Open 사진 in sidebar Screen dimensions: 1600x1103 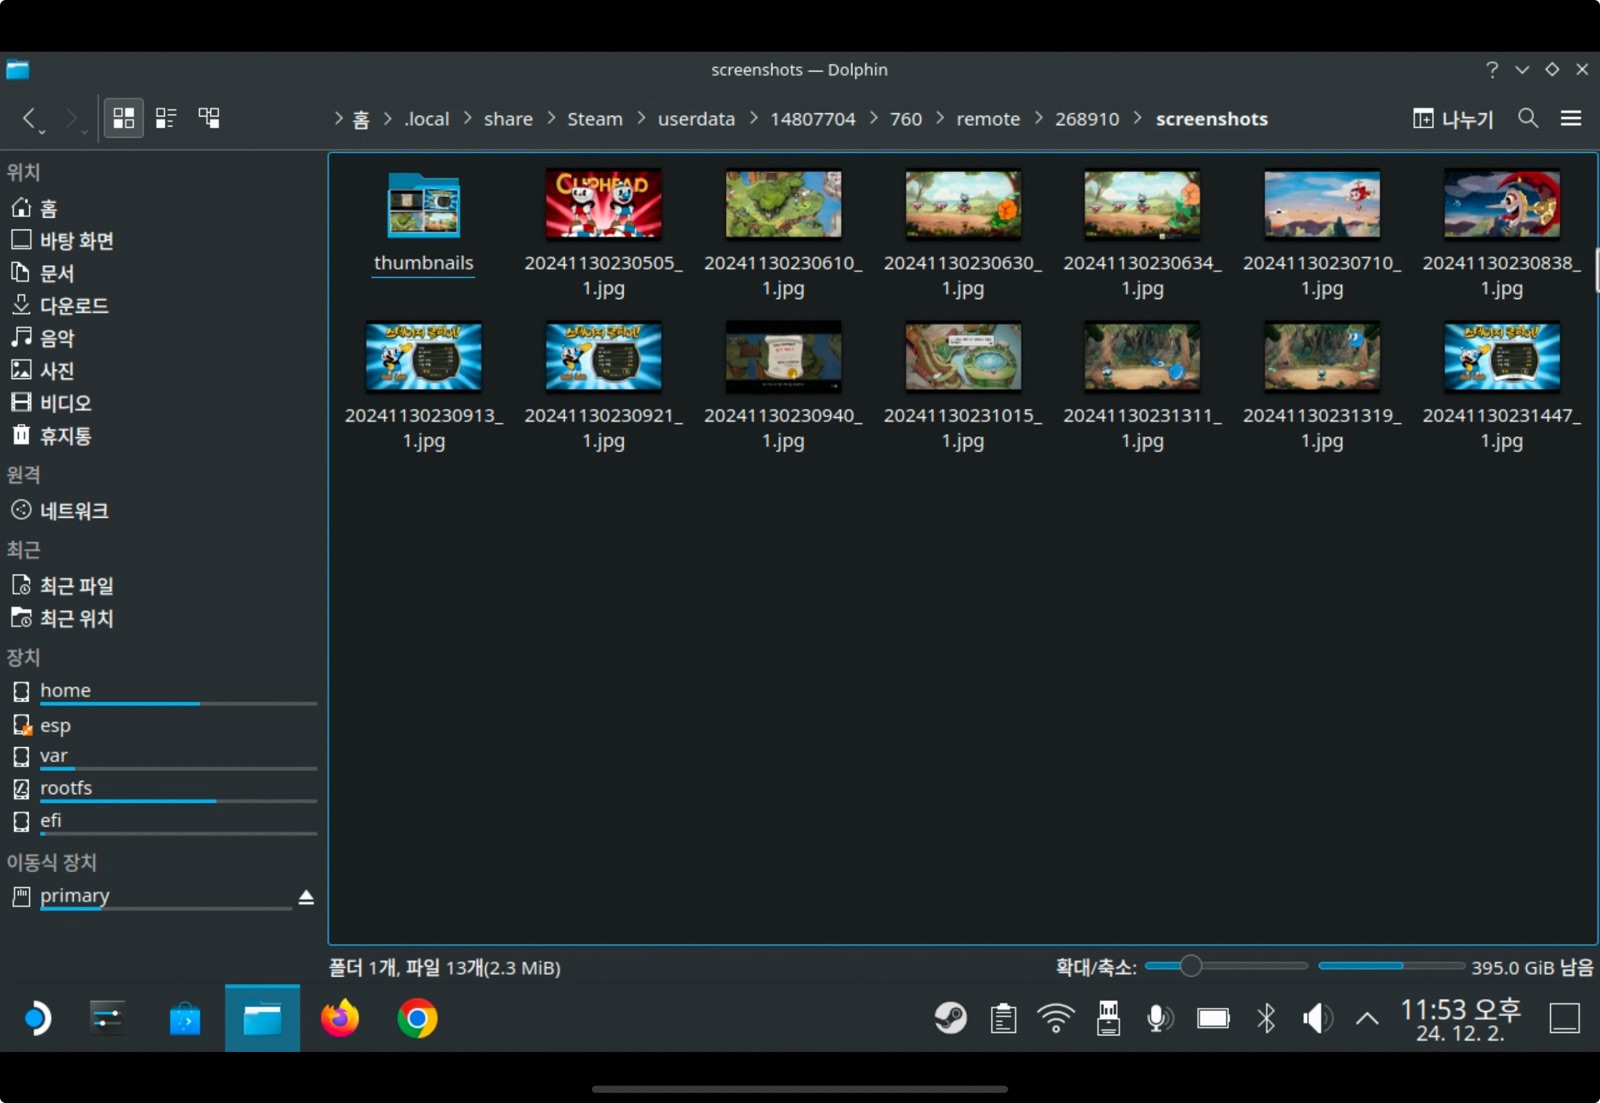pos(162,370)
